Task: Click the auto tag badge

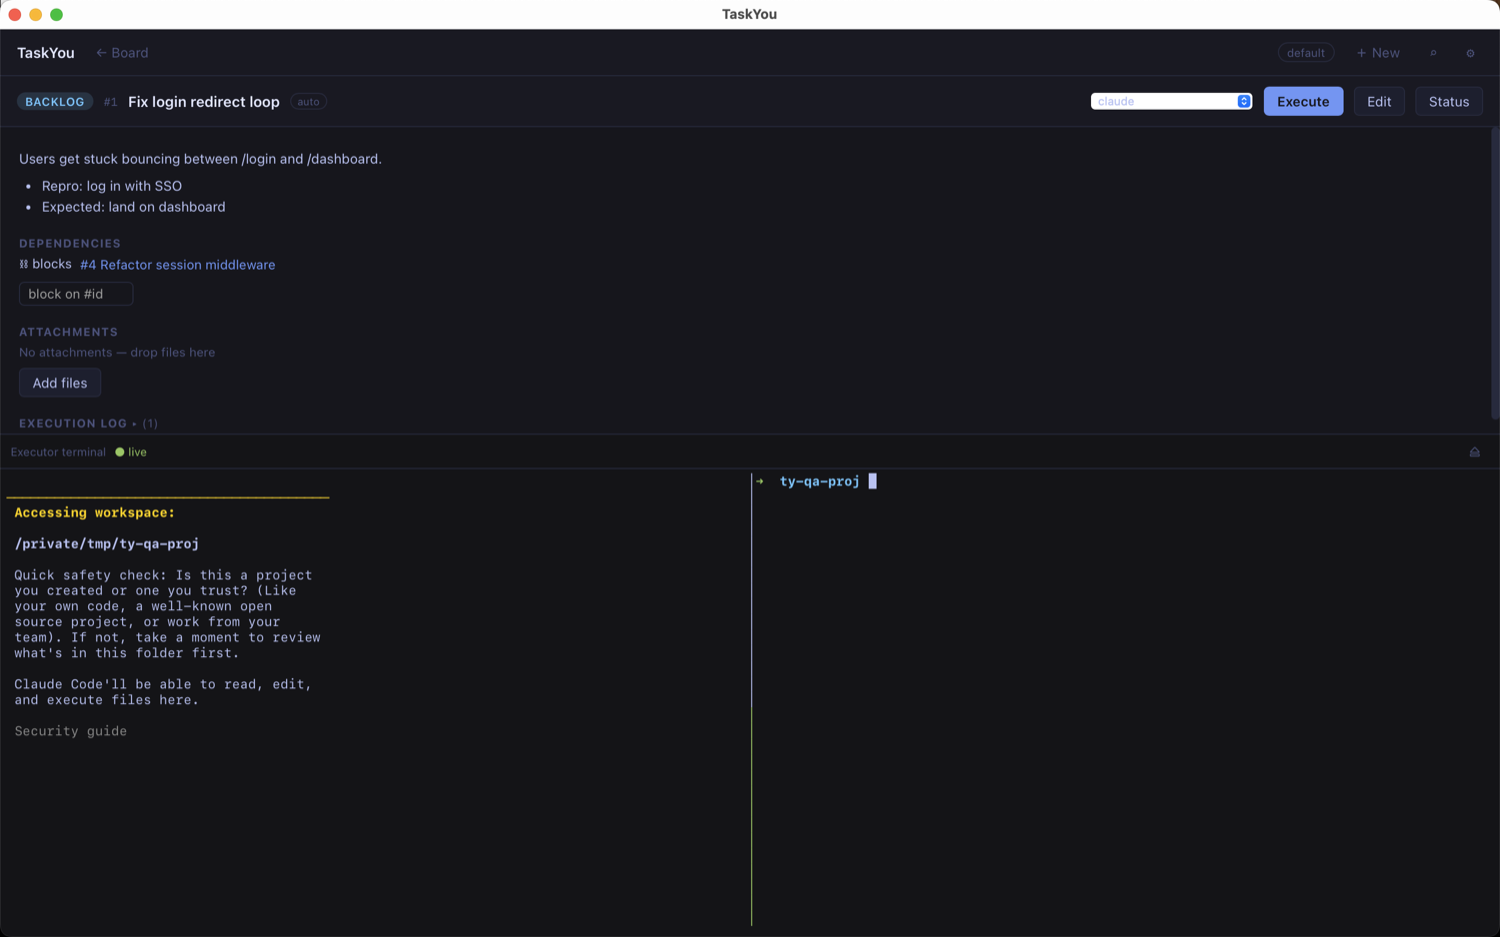Action: click(x=308, y=102)
